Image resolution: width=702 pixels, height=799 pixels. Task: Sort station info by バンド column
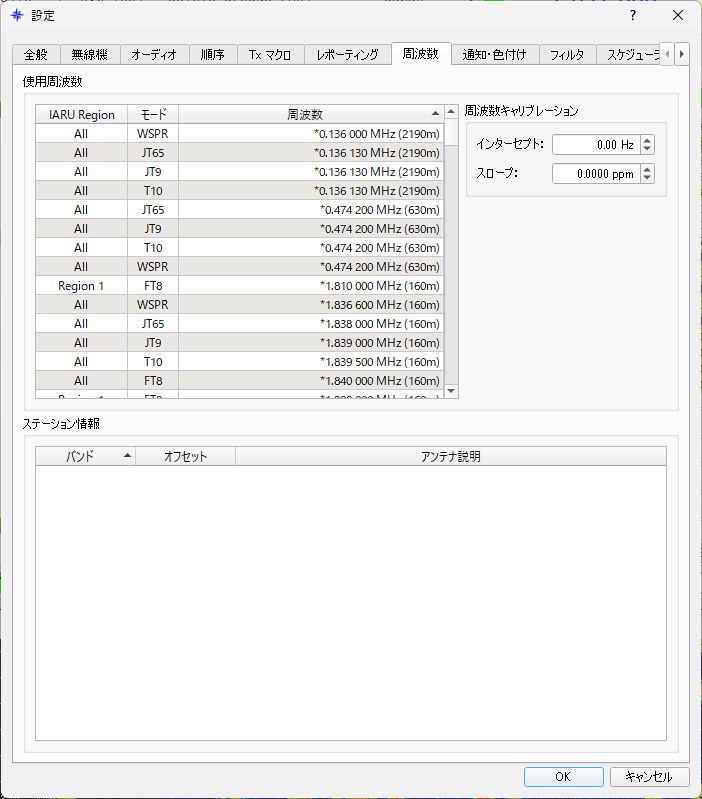[85, 457]
